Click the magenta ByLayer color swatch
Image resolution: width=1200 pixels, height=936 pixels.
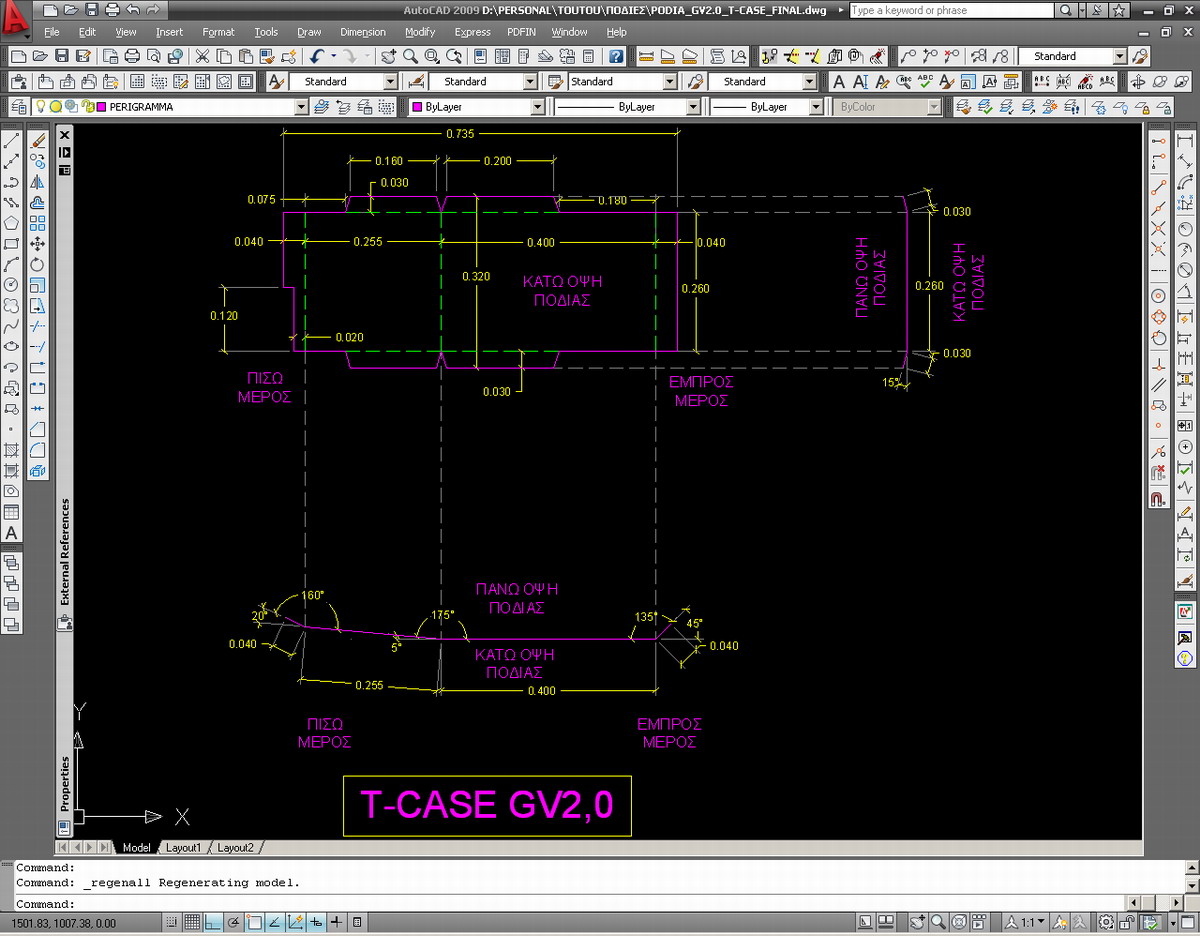[x=418, y=107]
